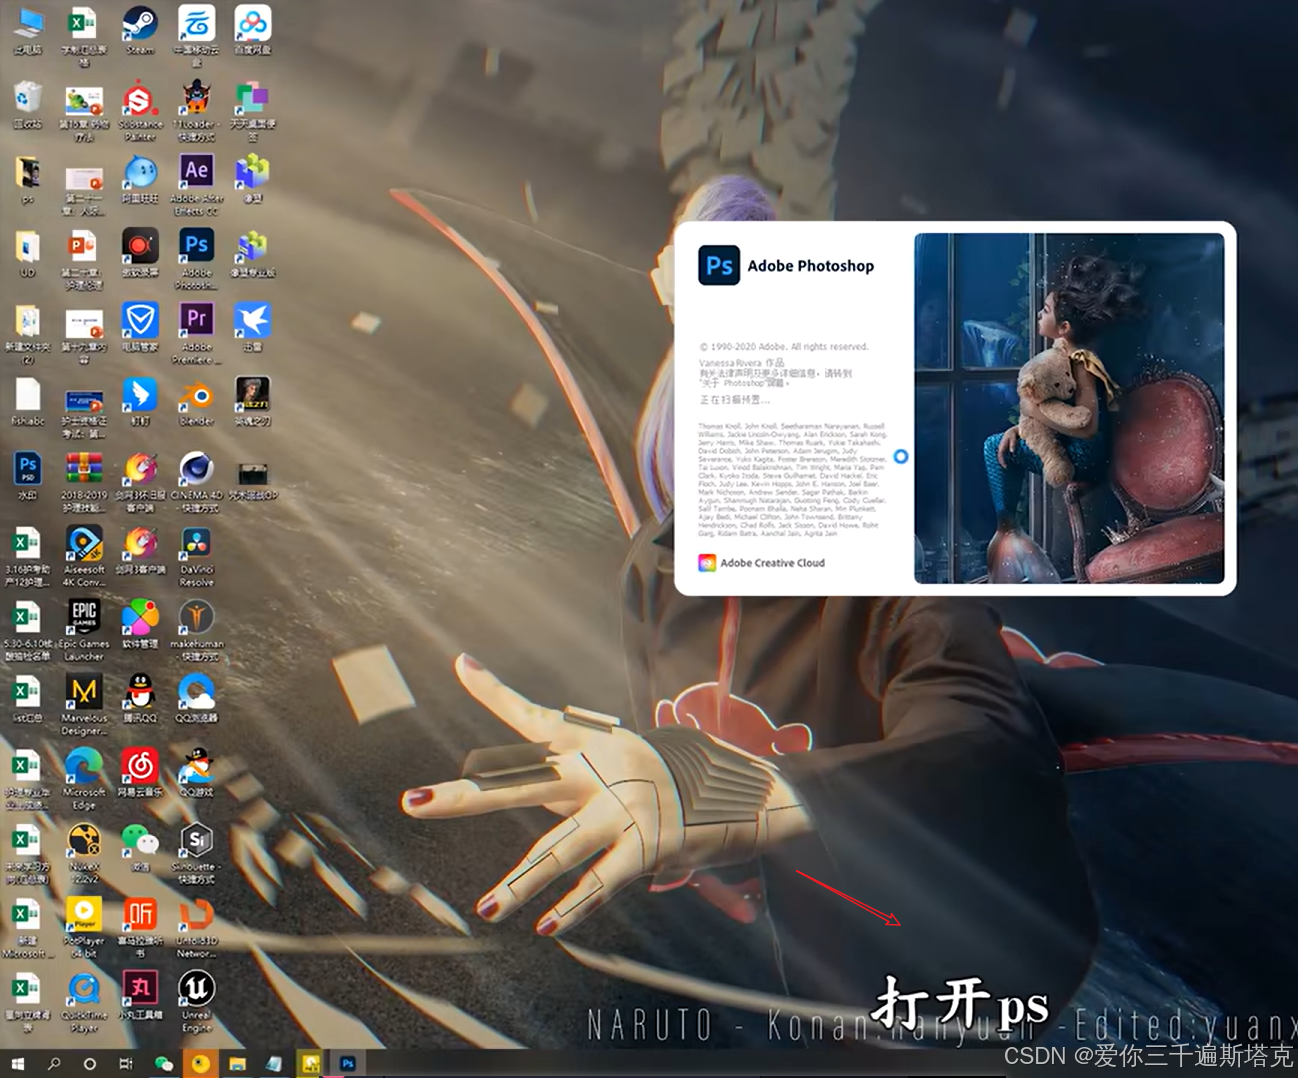Select the TTLoader shortcut icon

click(x=197, y=110)
